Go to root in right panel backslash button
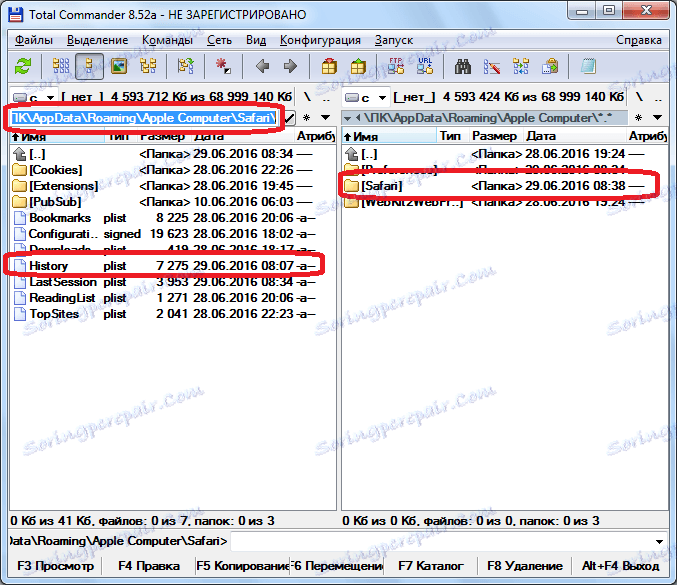Image resolution: width=677 pixels, height=585 pixels. (639, 97)
